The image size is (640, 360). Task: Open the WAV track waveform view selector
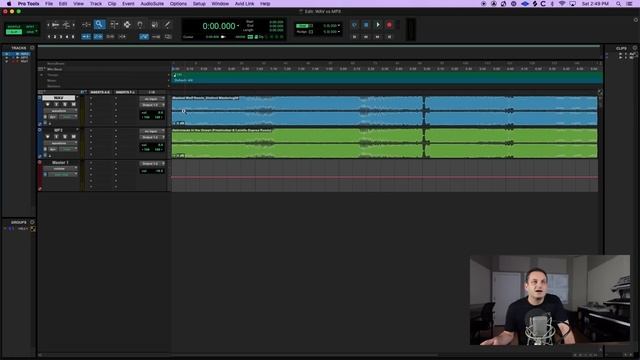click(60, 111)
